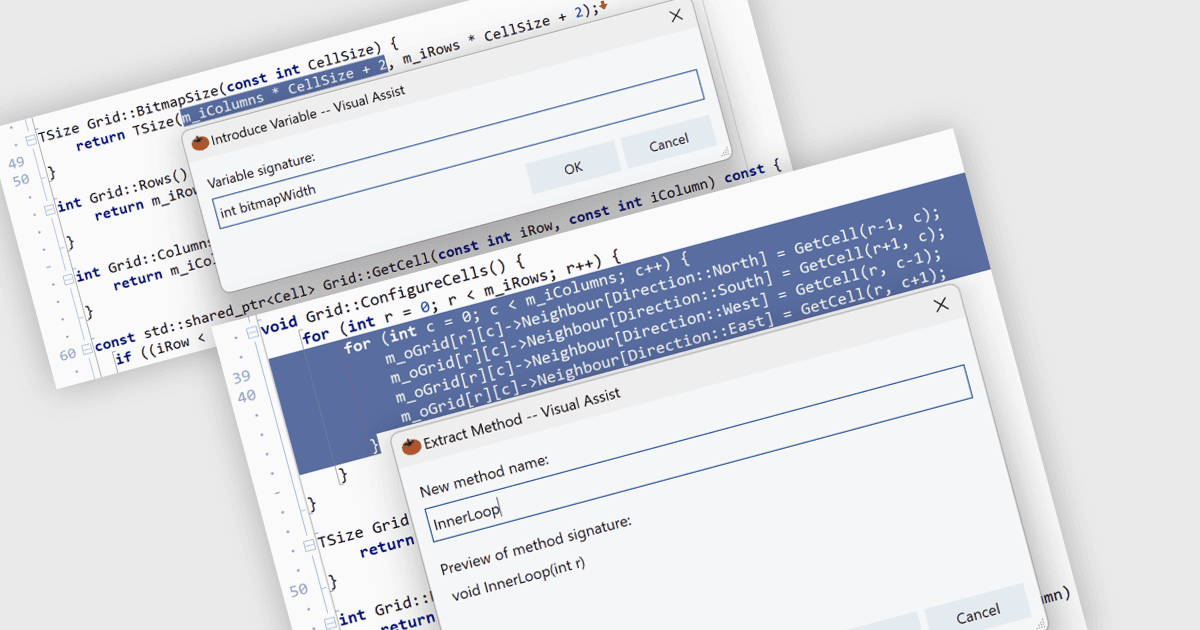Click 'void InnerLoop(int r)' preview text
The width and height of the screenshot is (1200, 630).
click(520, 581)
